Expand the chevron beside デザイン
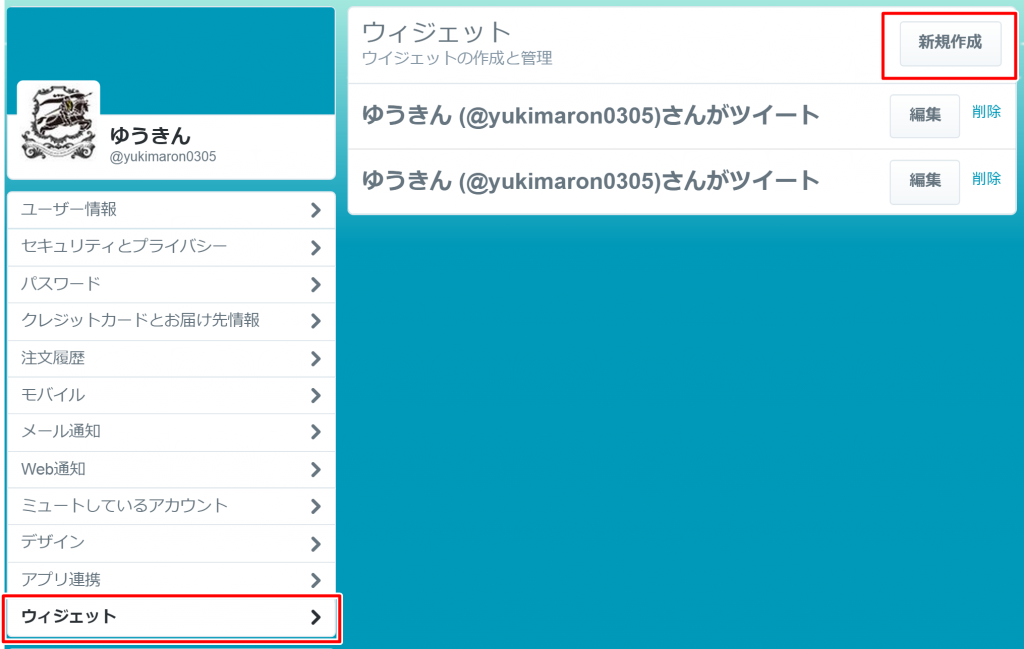This screenshot has height=649, width=1024. (x=318, y=543)
